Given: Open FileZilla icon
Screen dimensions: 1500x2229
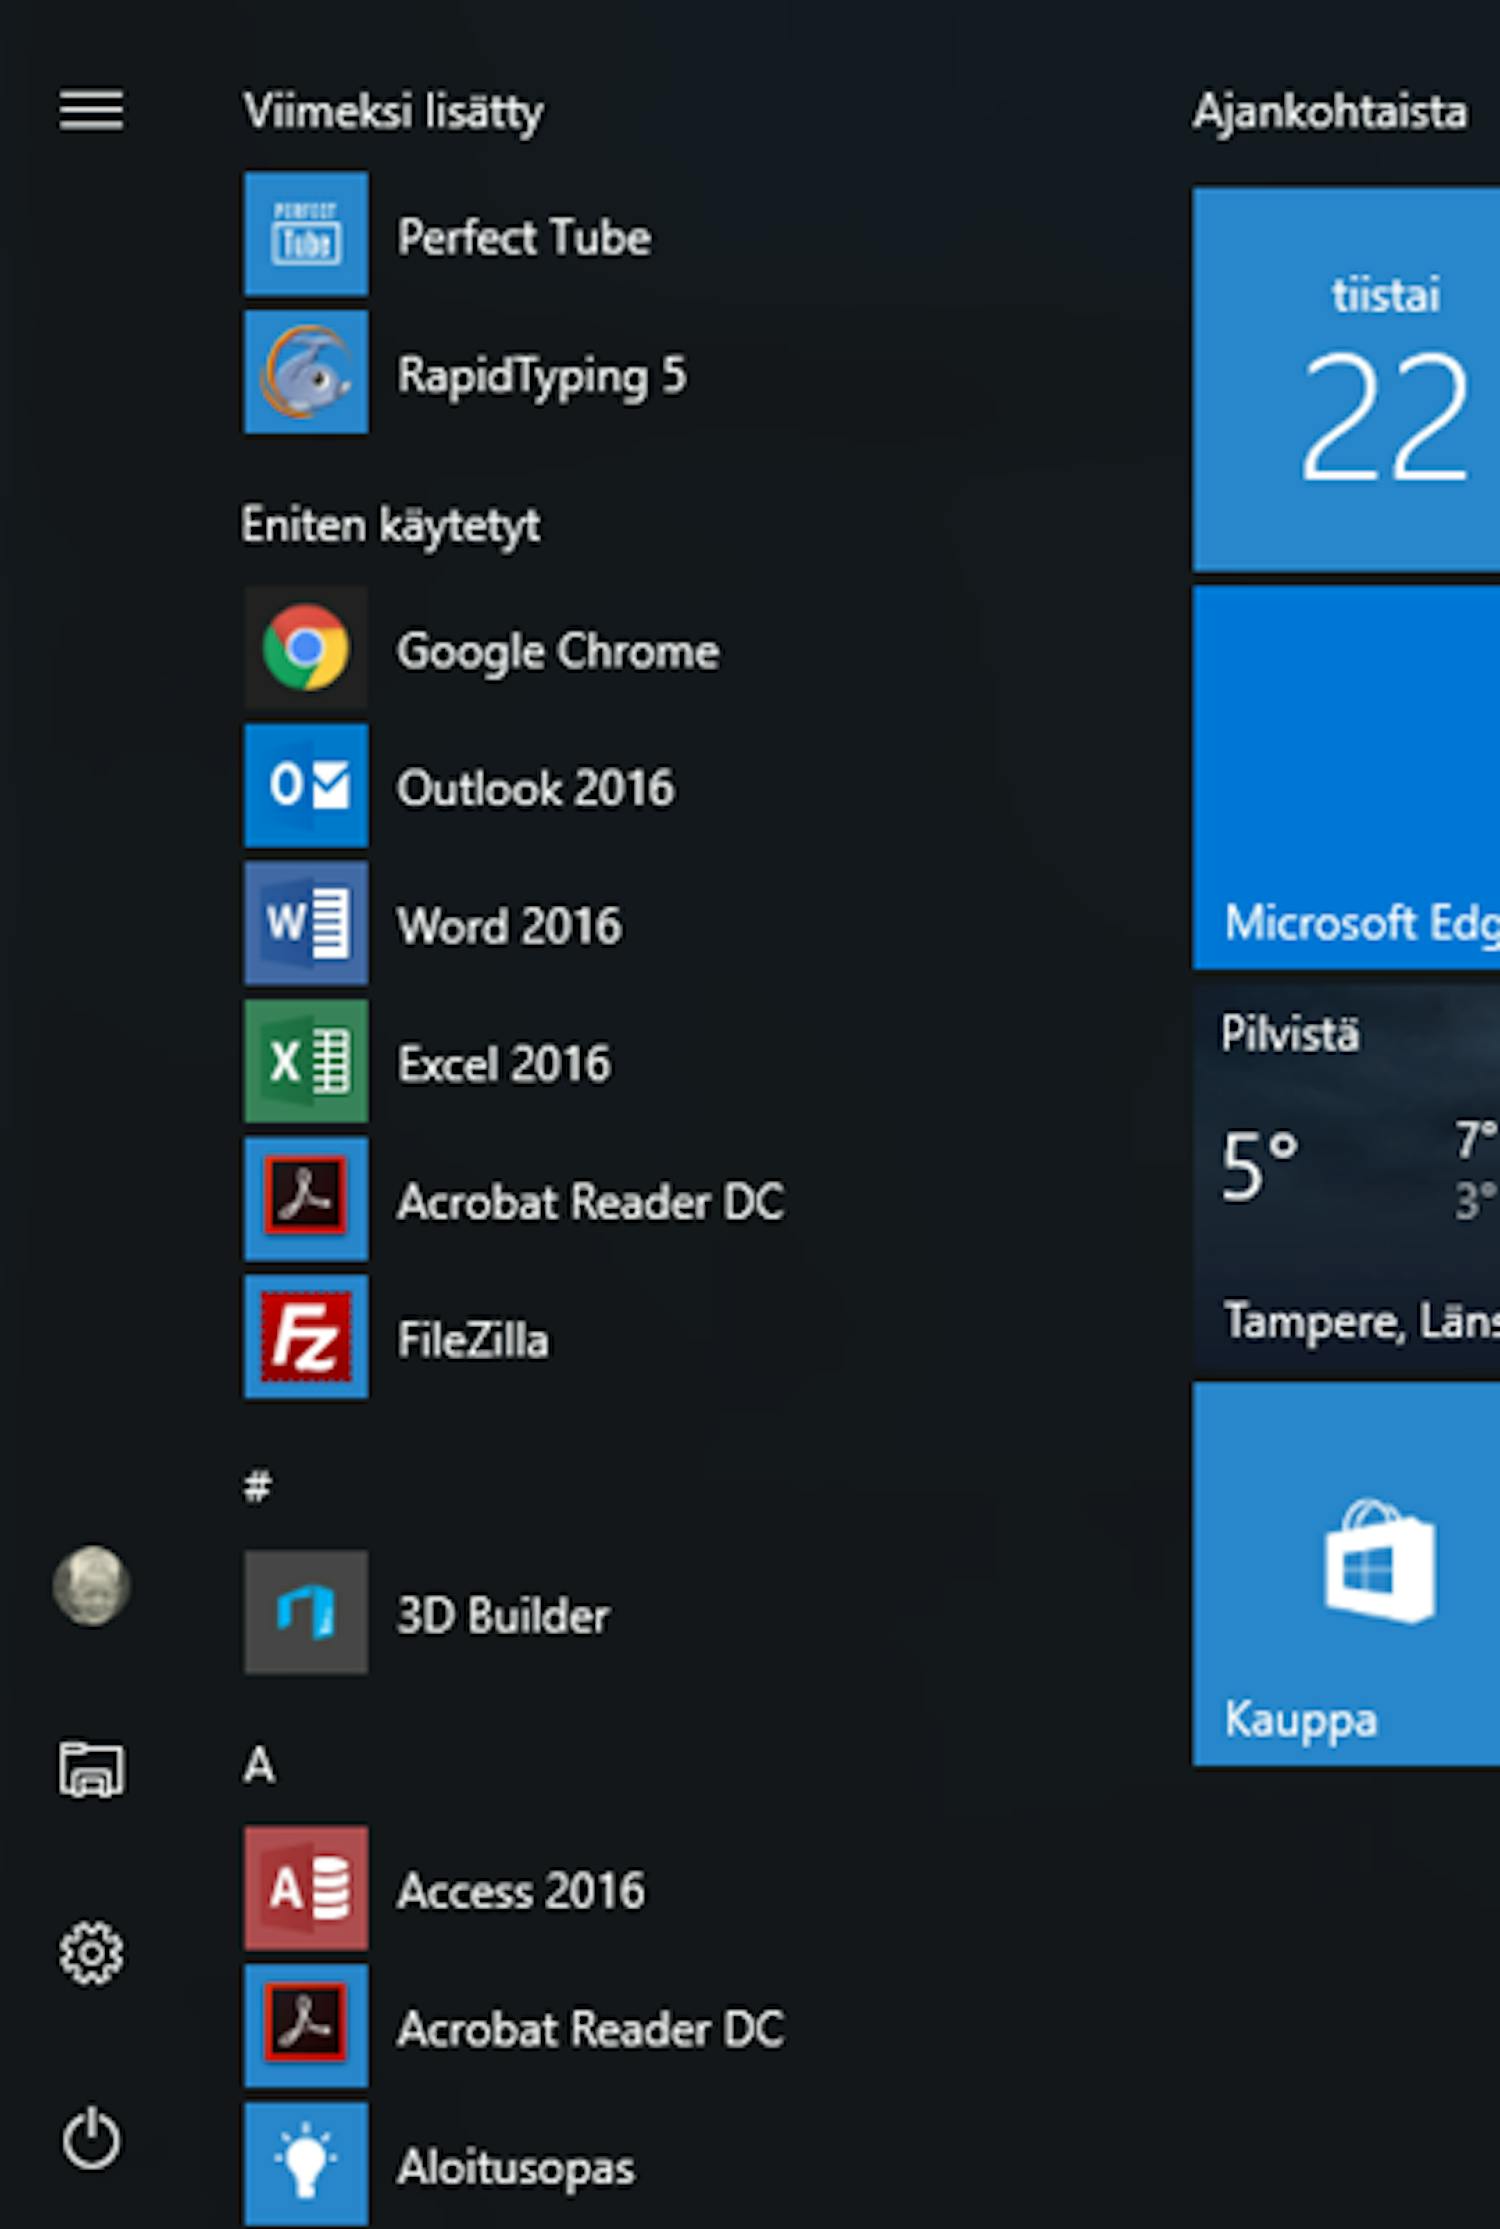Looking at the screenshot, I should (305, 1338).
